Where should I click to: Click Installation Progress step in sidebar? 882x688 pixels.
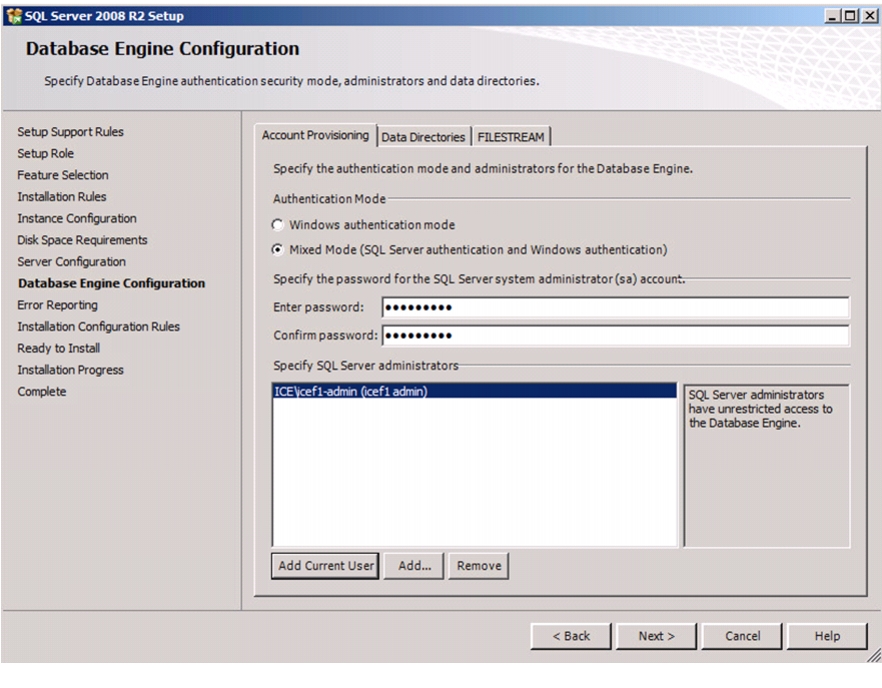coord(70,370)
